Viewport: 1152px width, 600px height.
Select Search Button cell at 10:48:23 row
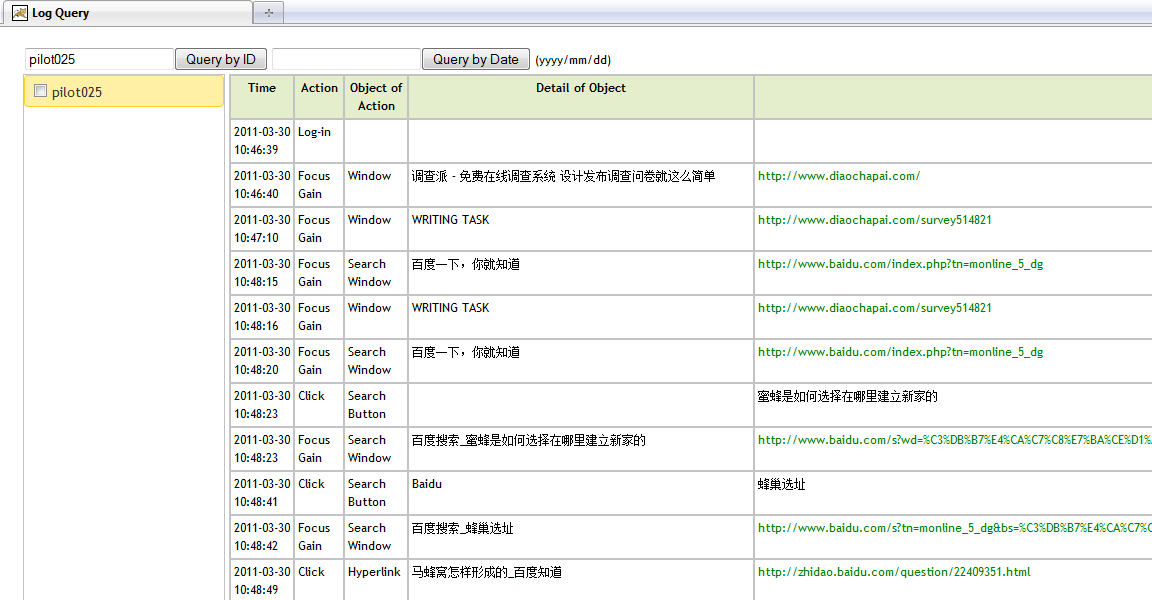click(375, 405)
